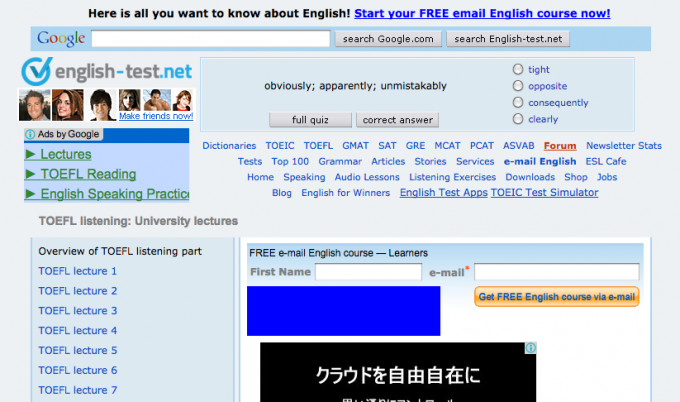Click the 'full quiz' button
680x402 pixels.
(x=310, y=120)
